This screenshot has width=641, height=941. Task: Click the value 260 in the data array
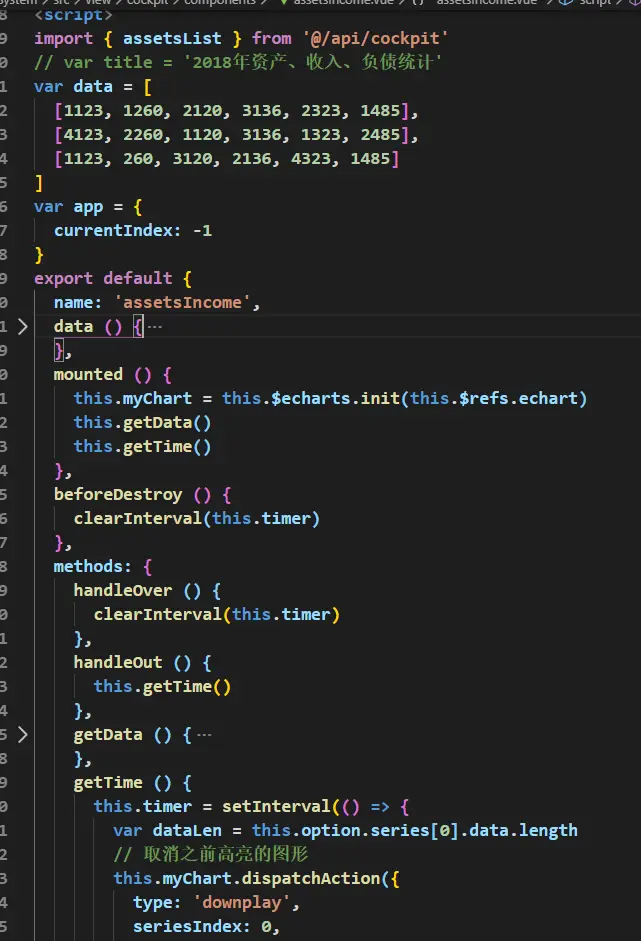point(137,158)
